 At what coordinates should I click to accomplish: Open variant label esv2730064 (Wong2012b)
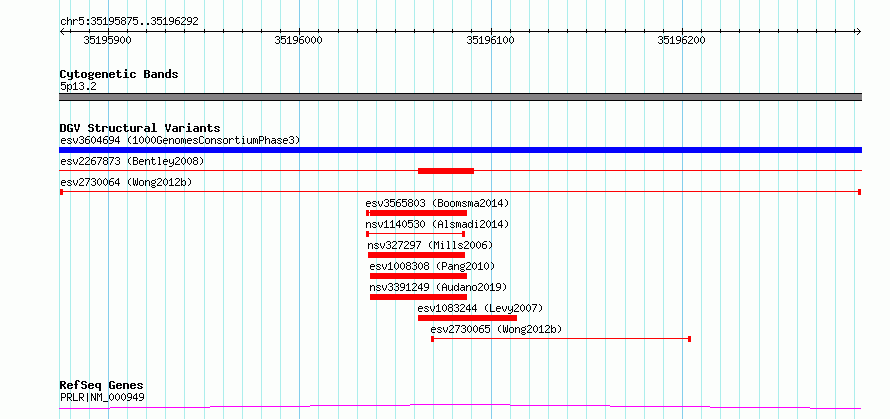(126, 182)
